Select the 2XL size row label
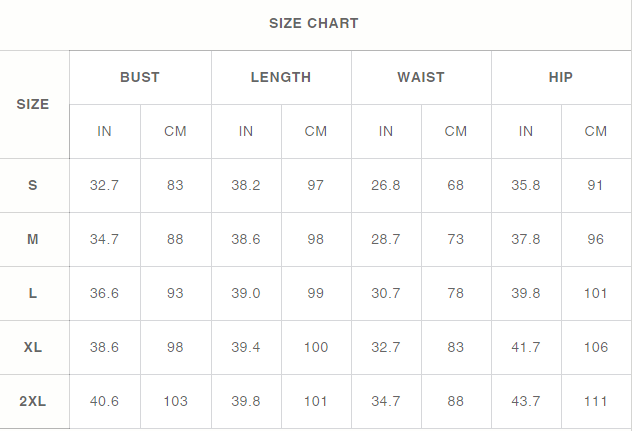This screenshot has height=431, width=632. pyautogui.click(x=33, y=401)
